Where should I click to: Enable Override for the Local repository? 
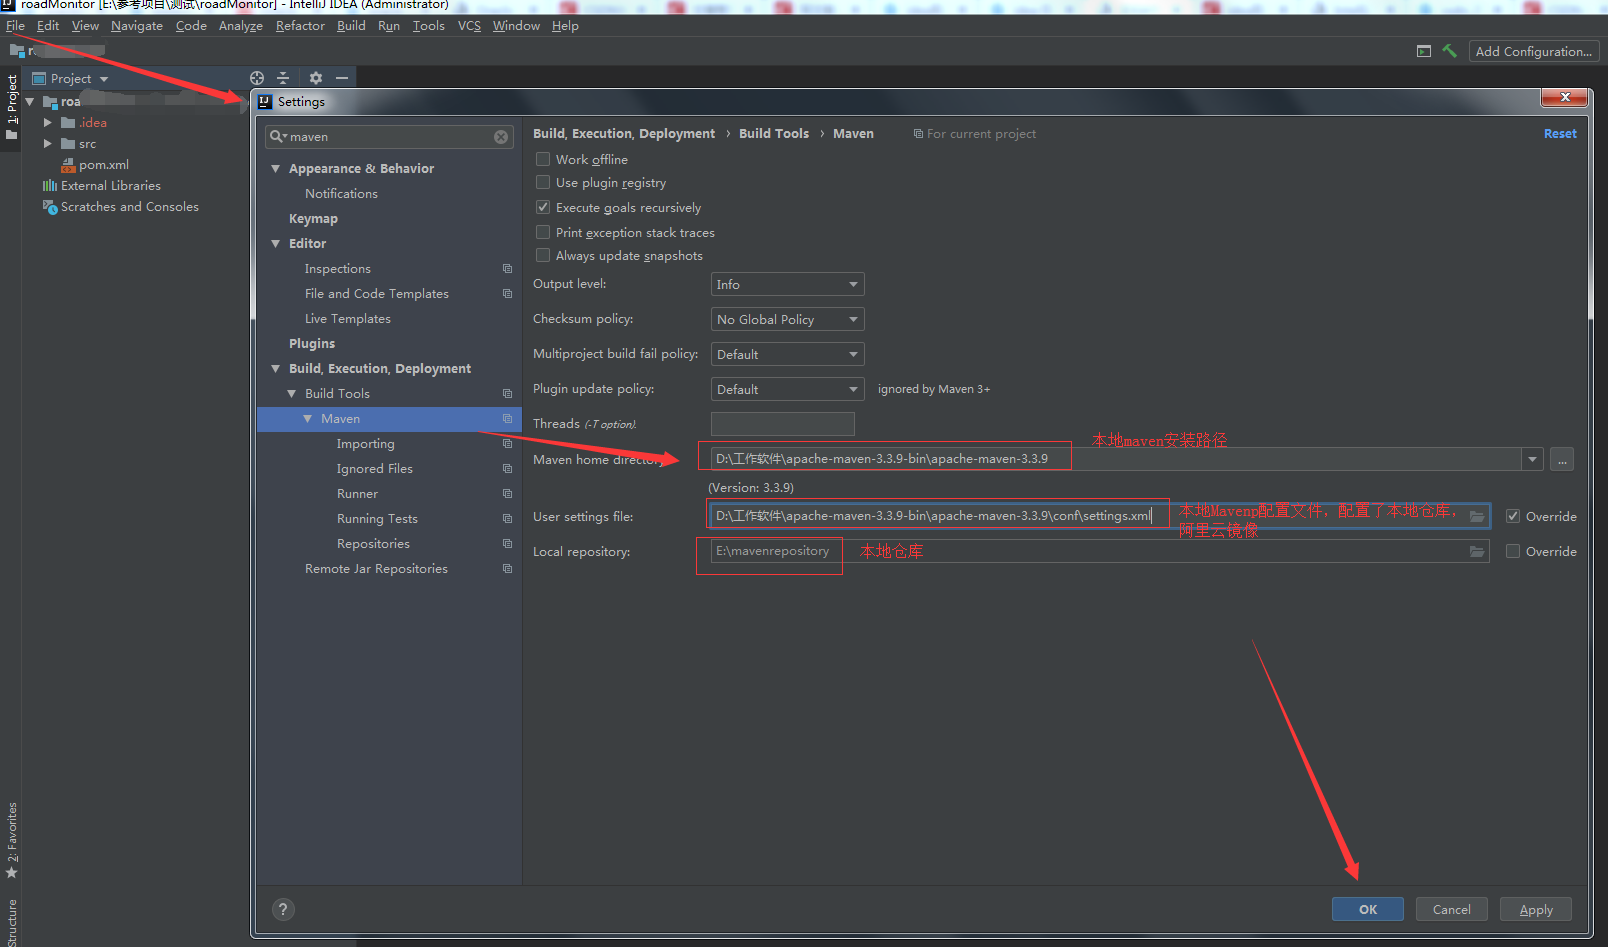click(x=1512, y=551)
